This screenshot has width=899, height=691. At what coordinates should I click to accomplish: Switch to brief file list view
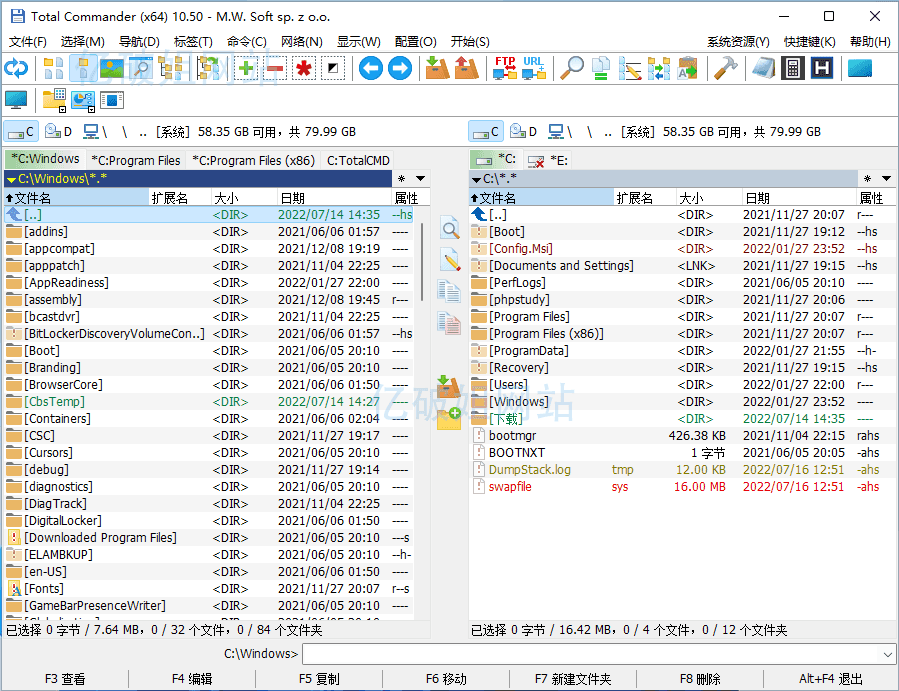click(x=54, y=69)
